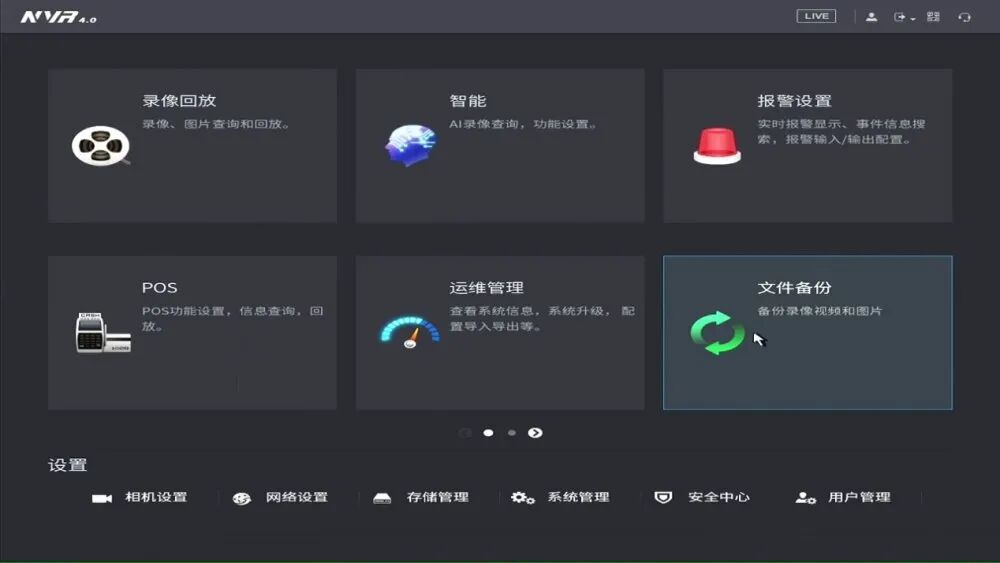Click the green file backup arrows icon
Viewport: 1000px width, 563px height.
pos(717,332)
